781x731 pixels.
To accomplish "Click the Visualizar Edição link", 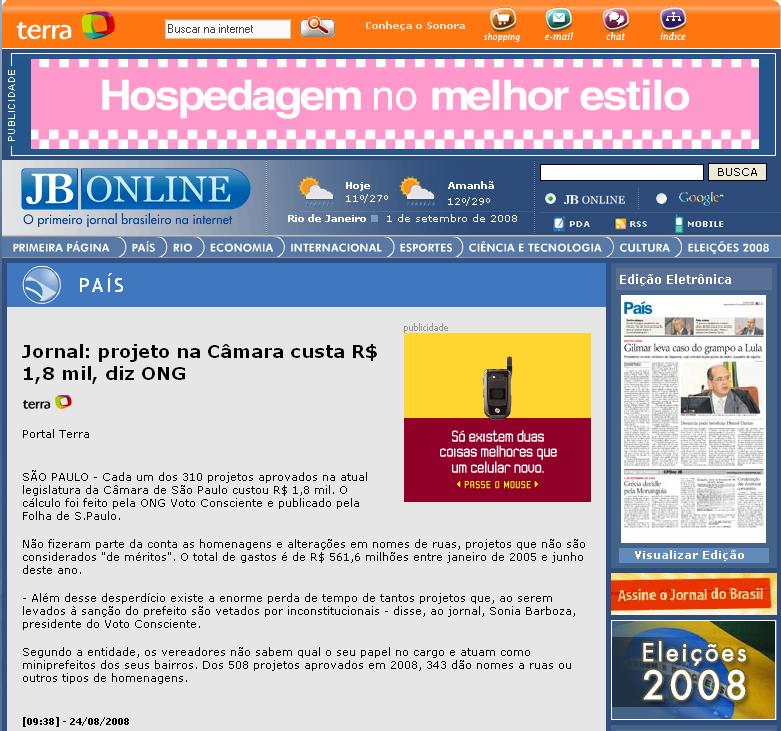I will pyautogui.click(x=689, y=555).
